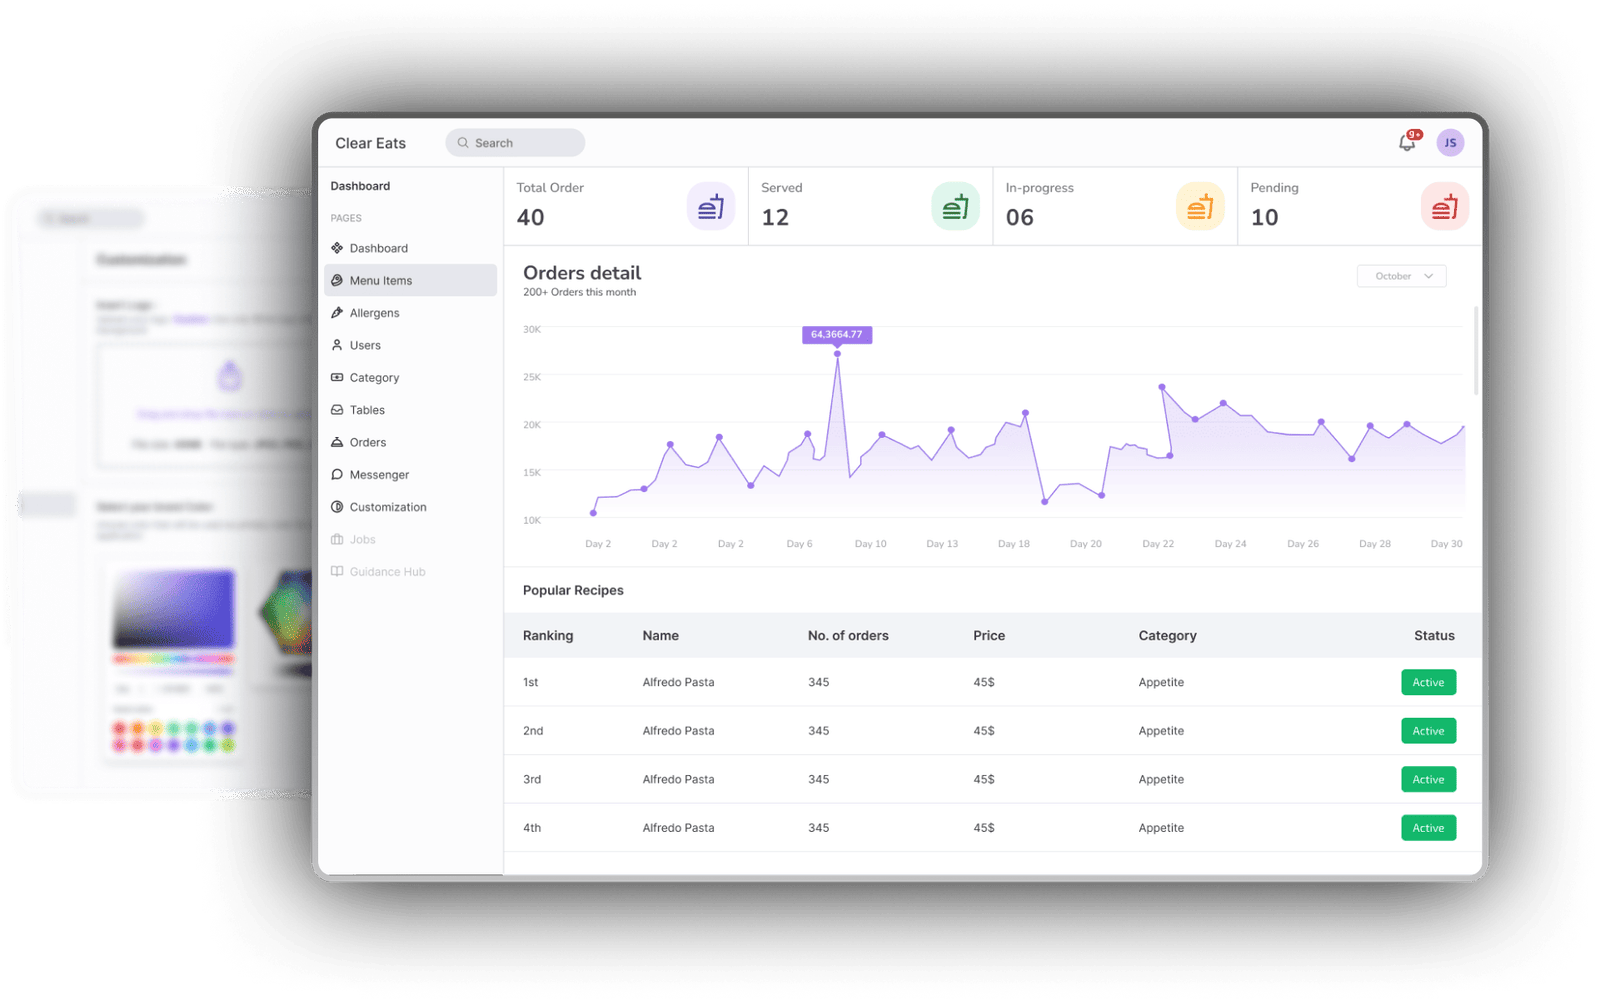1600x999 pixels.
Task: Open the Users page
Action: [x=365, y=345]
